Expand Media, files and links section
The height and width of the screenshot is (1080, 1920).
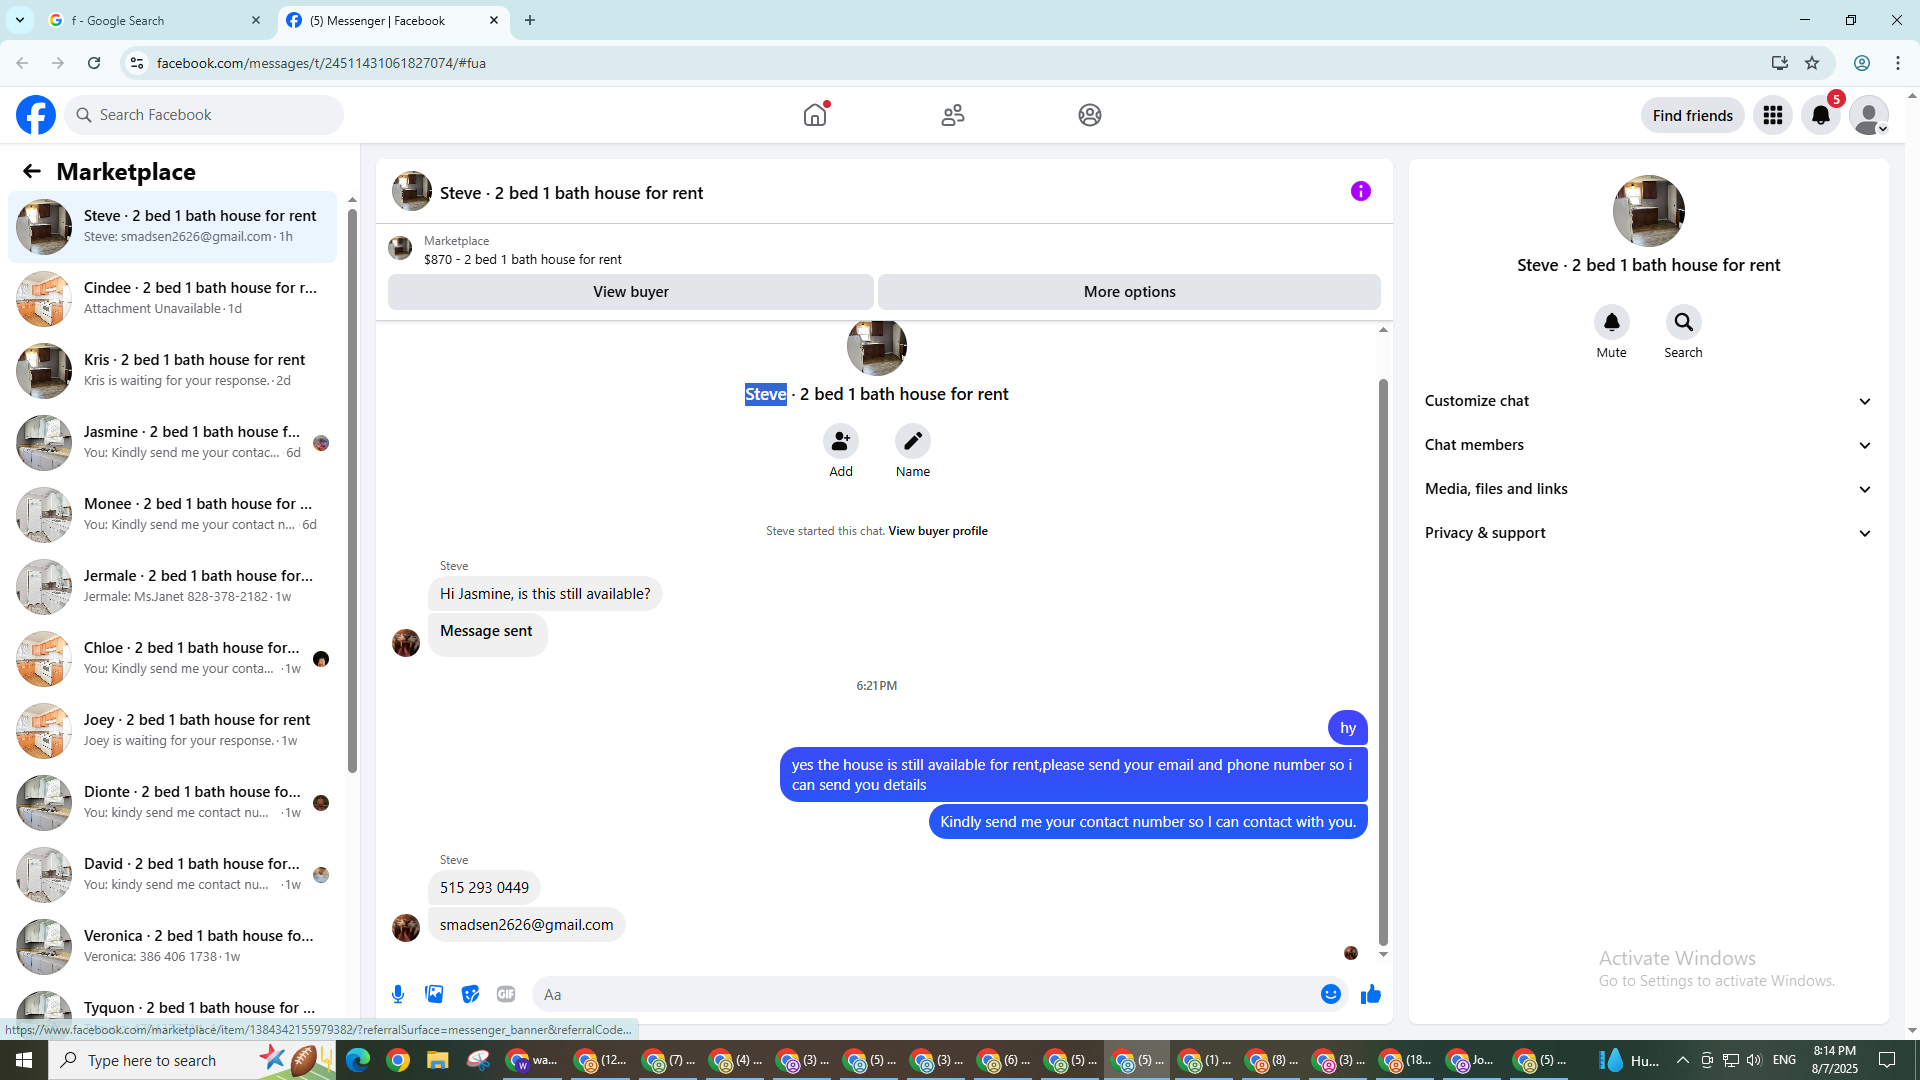pos(1649,489)
